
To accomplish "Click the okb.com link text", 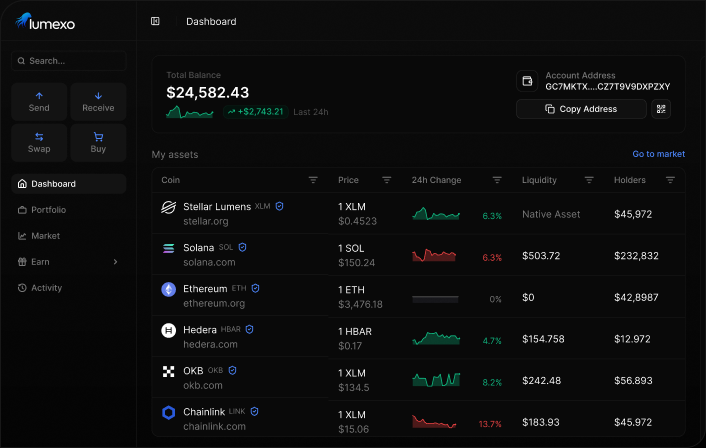I will [203, 385].
